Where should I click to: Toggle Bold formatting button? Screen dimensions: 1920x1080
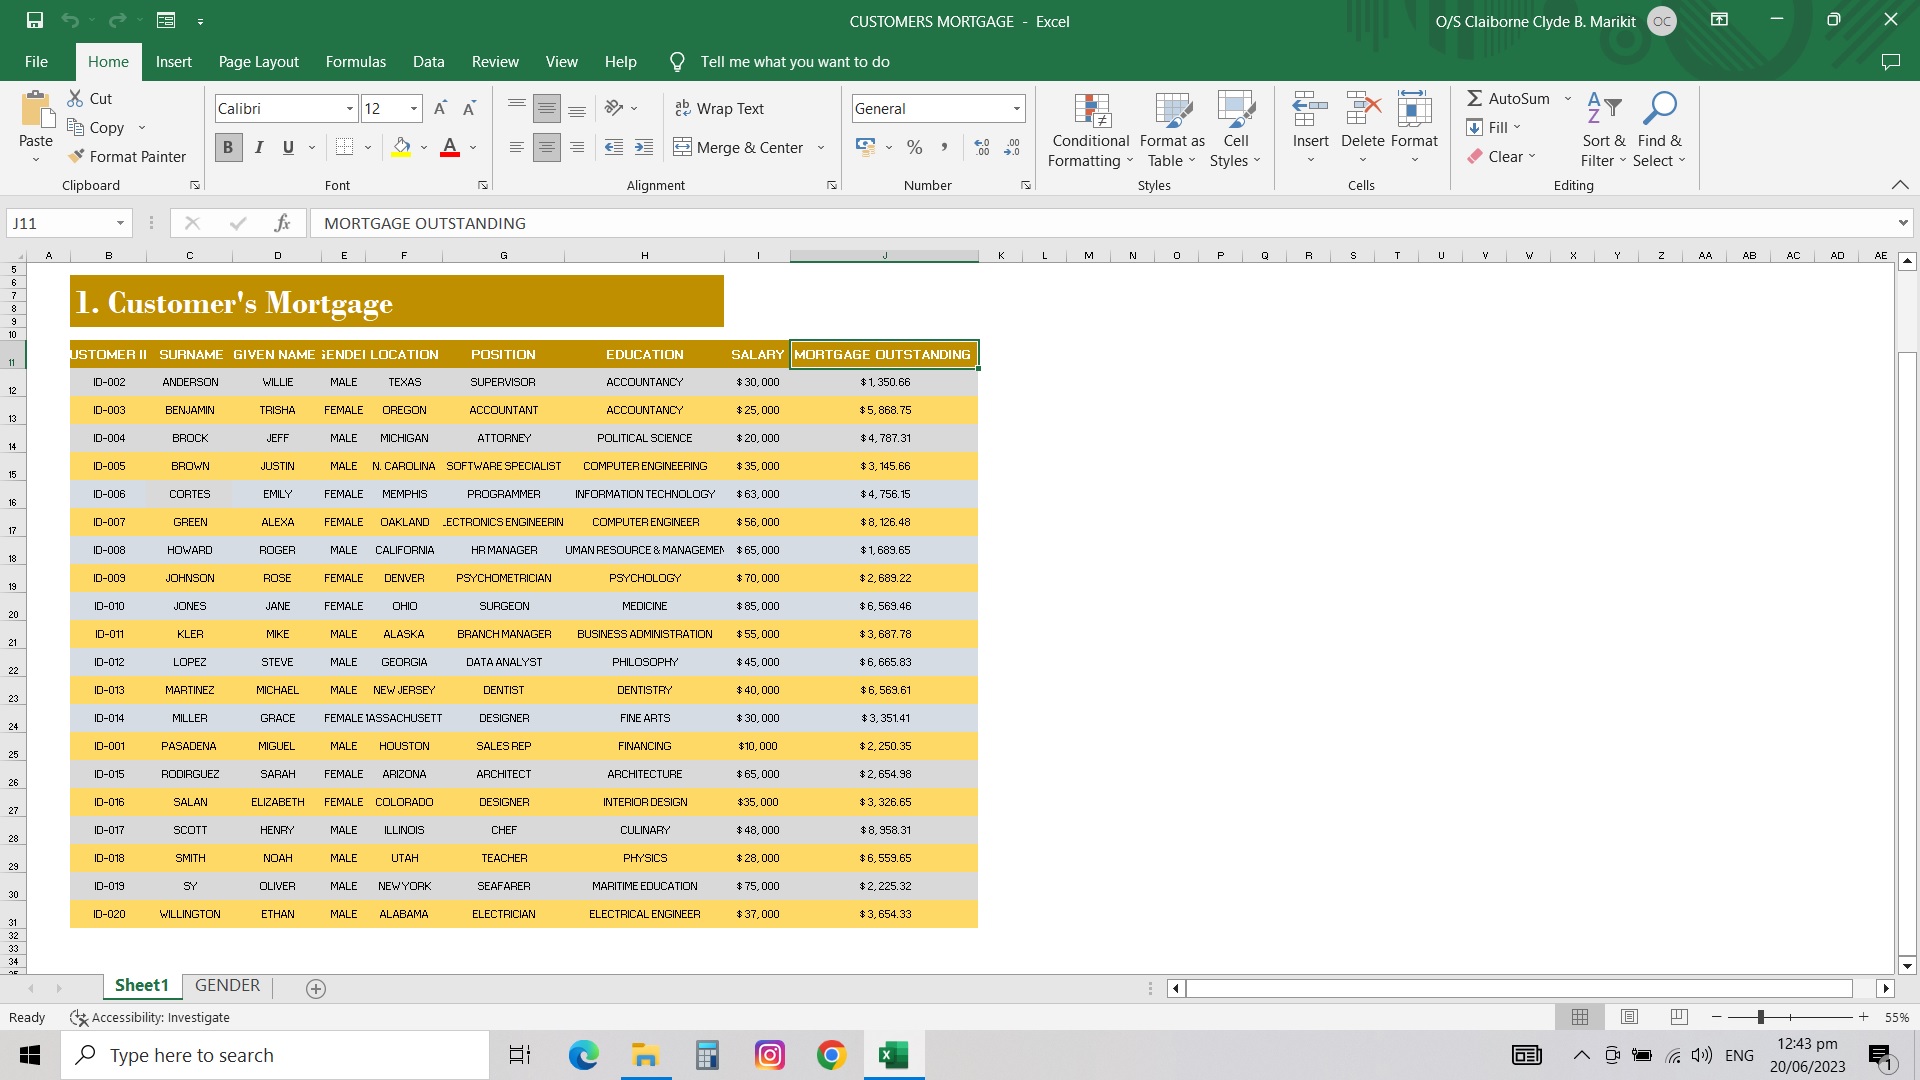[x=228, y=147]
